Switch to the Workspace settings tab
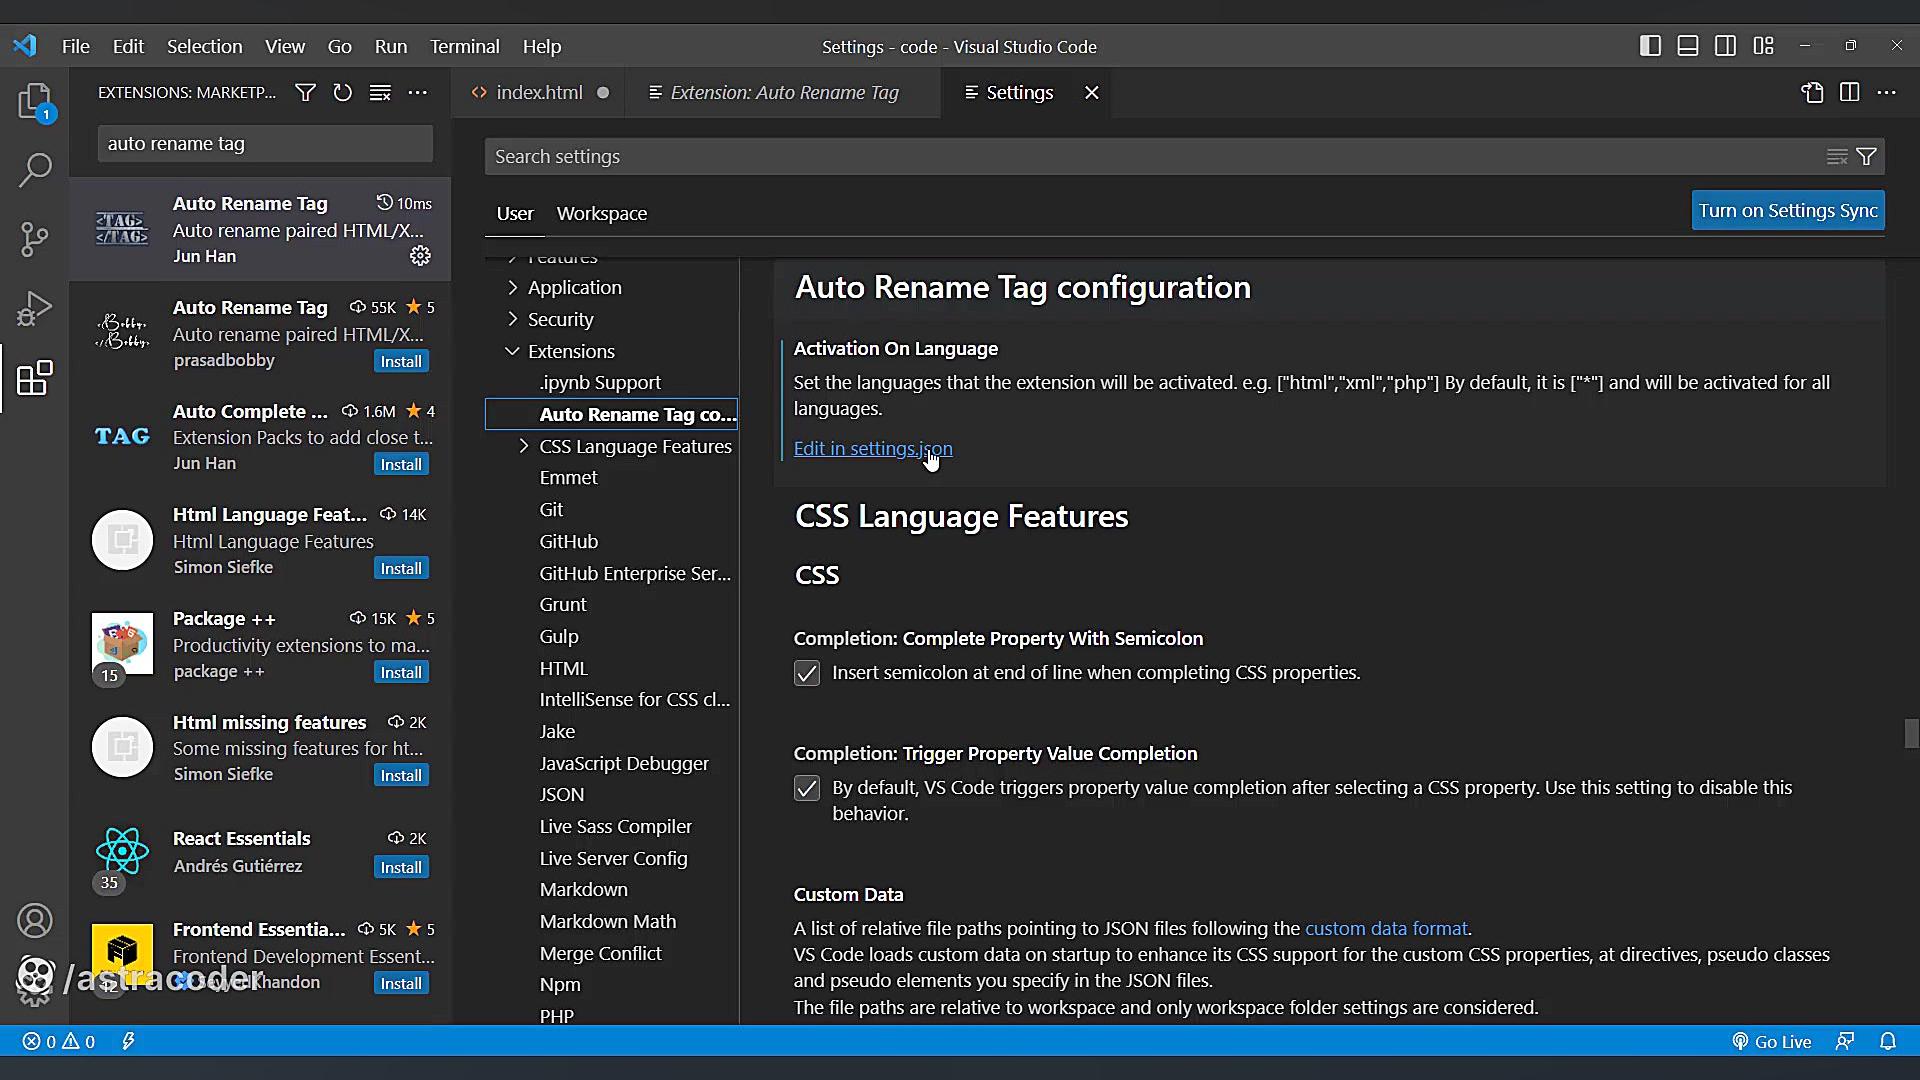Screen dimensions: 1920x1080 pos(601,213)
